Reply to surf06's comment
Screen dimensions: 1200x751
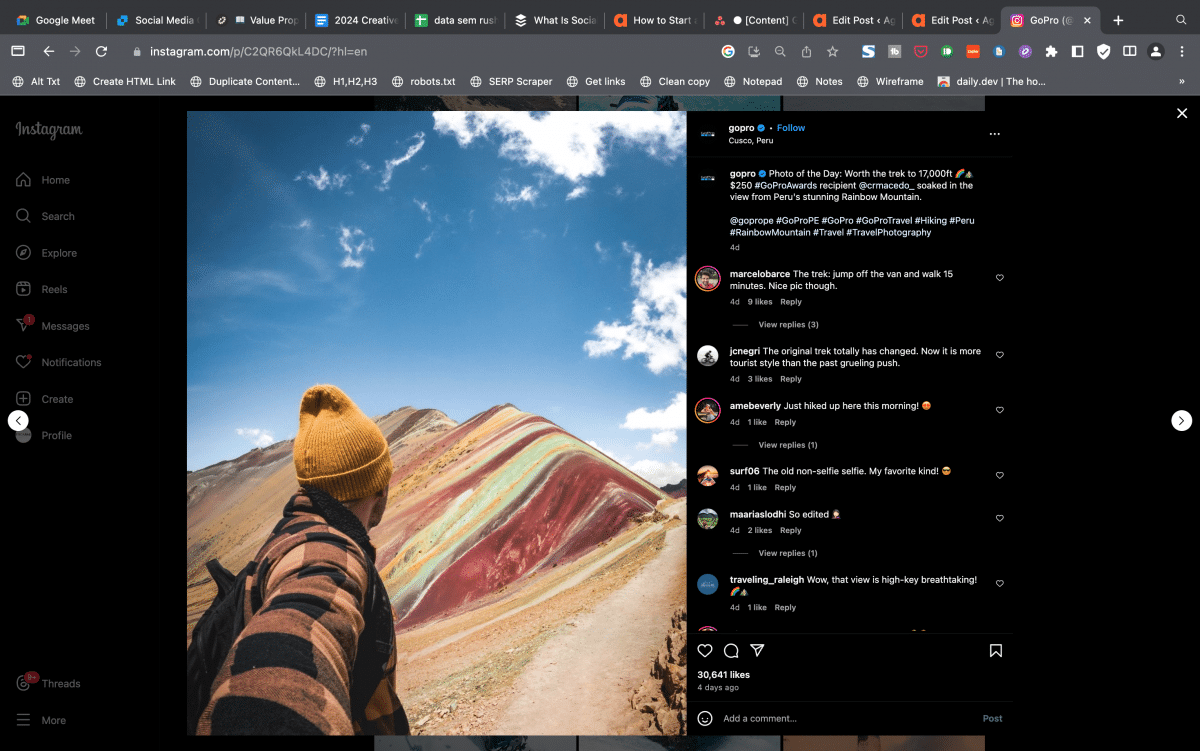point(785,488)
